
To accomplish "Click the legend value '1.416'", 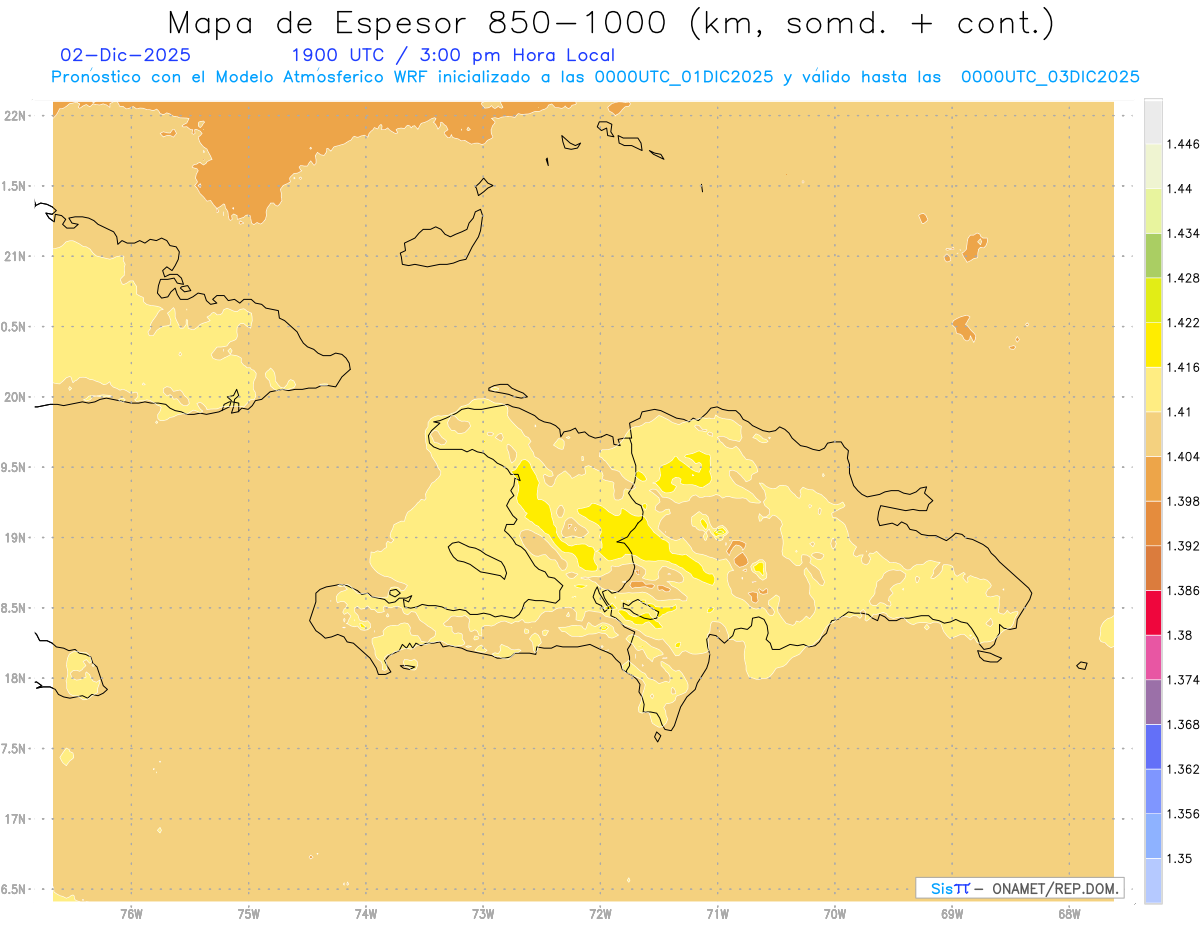I will [x=1183, y=367].
